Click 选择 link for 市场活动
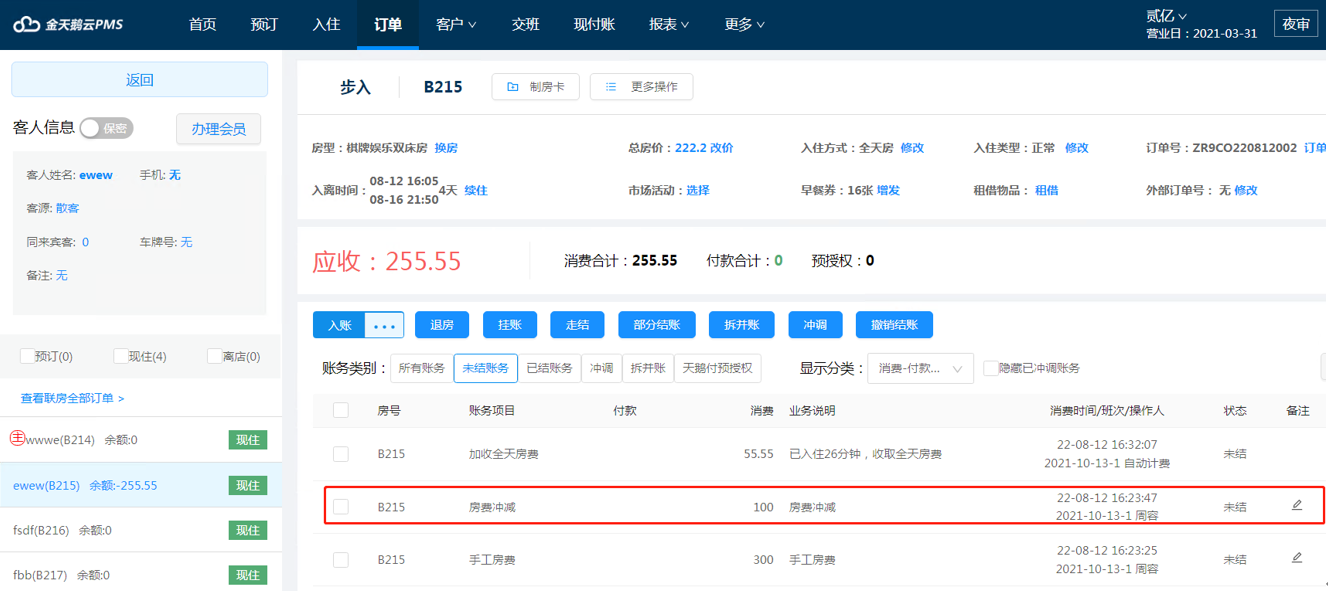The image size is (1328, 591). 698,190
